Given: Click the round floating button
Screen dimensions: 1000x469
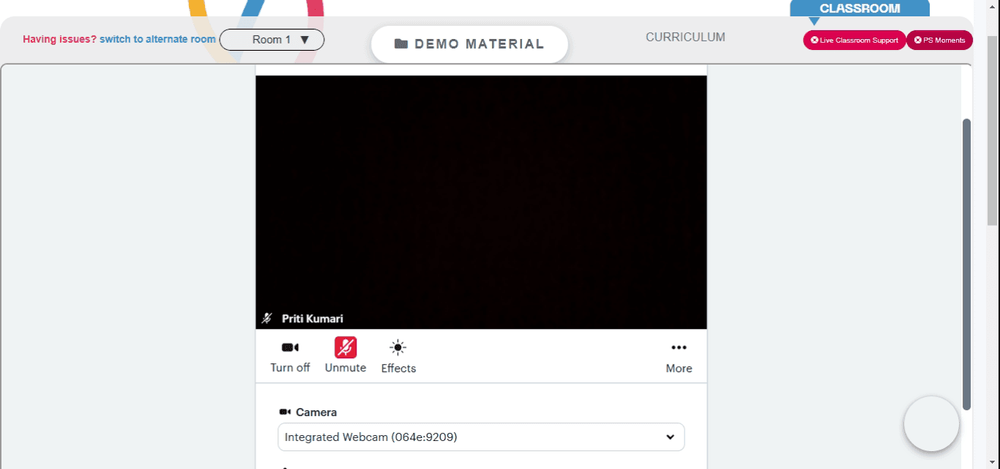Looking at the screenshot, I should pos(931,424).
